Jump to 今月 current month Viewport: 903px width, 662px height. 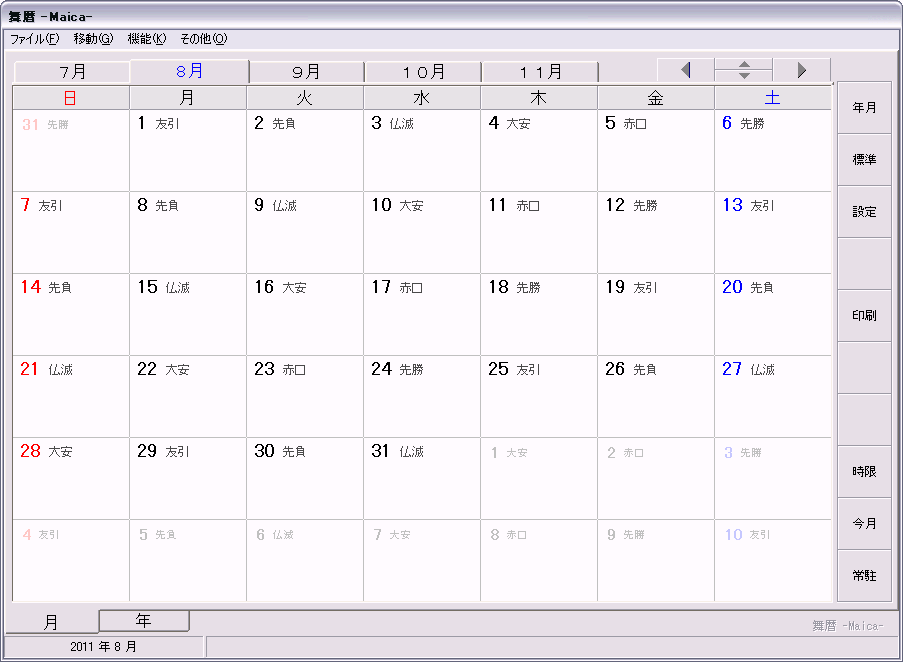tap(864, 523)
